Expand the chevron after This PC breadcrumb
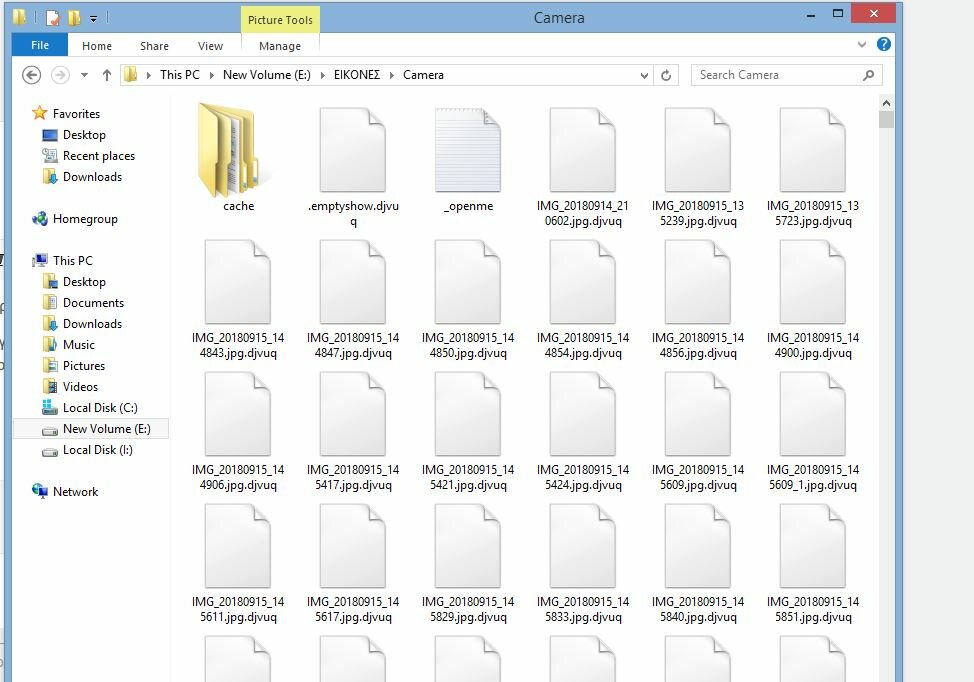Viewport: 974px width, 682px height. pyautogui.click(x=211, y=75)
